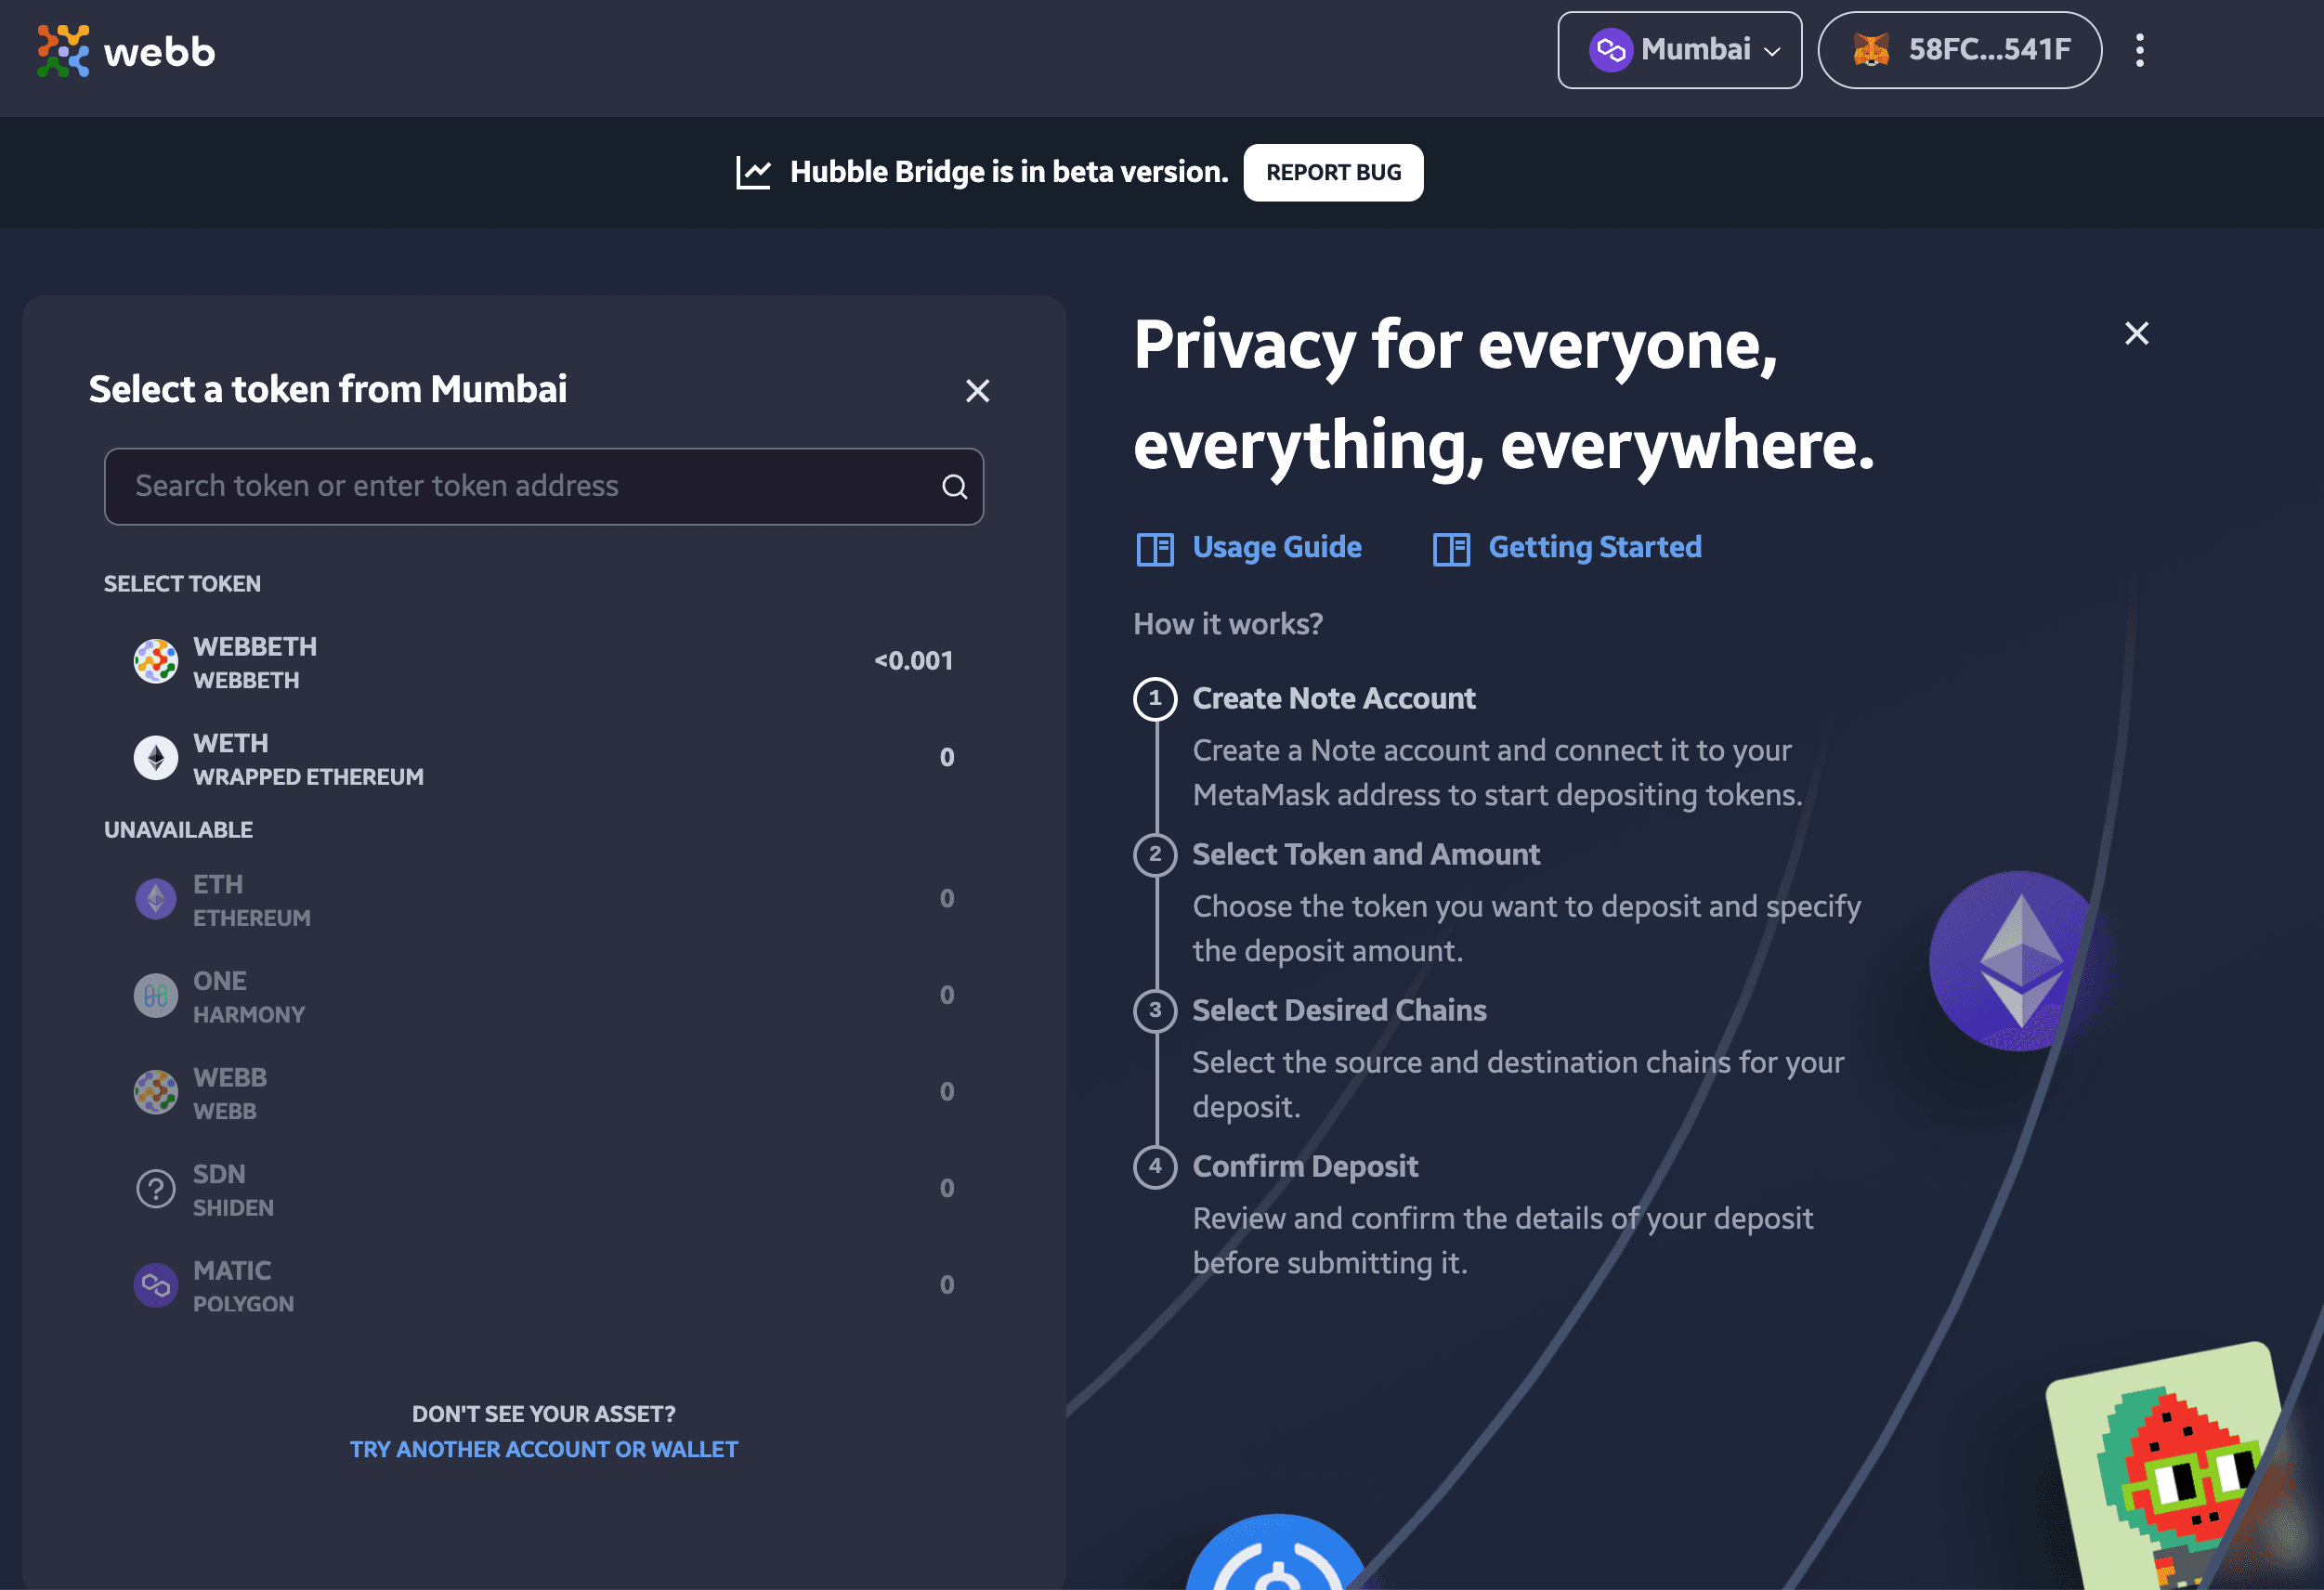The image size is (2324, 1590).
Task: Click the unavailable ETH Ethereum row
Action: click(x=544, y=900)
